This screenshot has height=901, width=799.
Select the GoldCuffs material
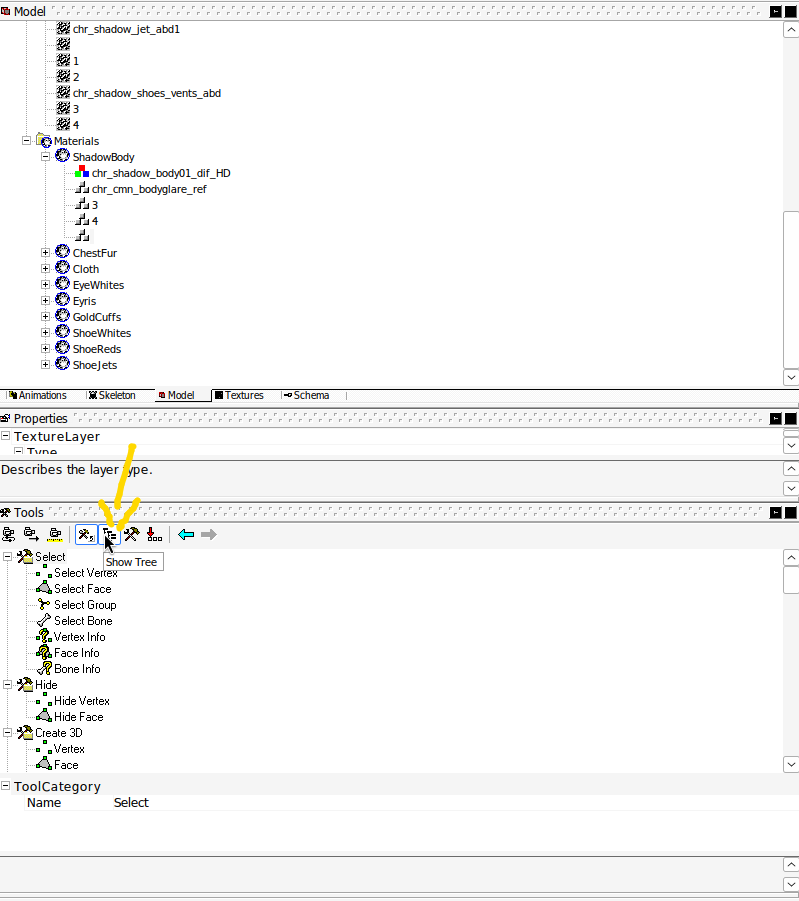point(96,317)
